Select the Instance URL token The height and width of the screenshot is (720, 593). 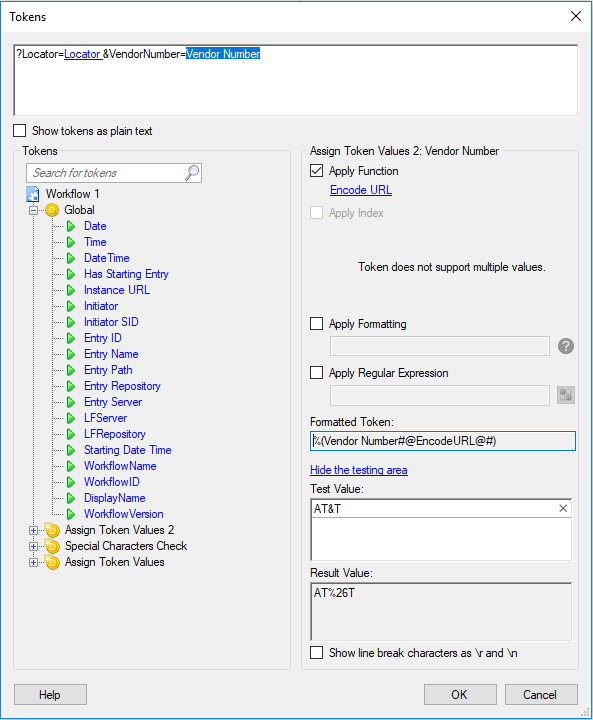[117, 290]
